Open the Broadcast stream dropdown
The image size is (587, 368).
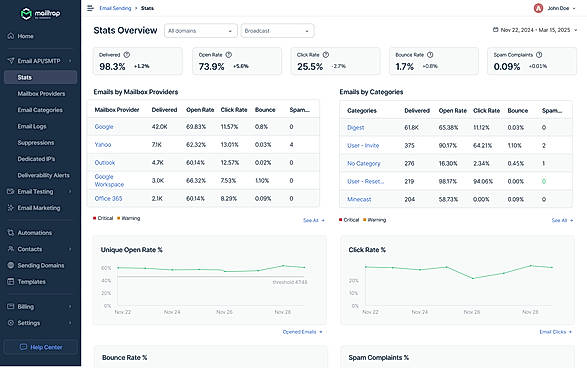pyautogui.click(x=277, y=31)
